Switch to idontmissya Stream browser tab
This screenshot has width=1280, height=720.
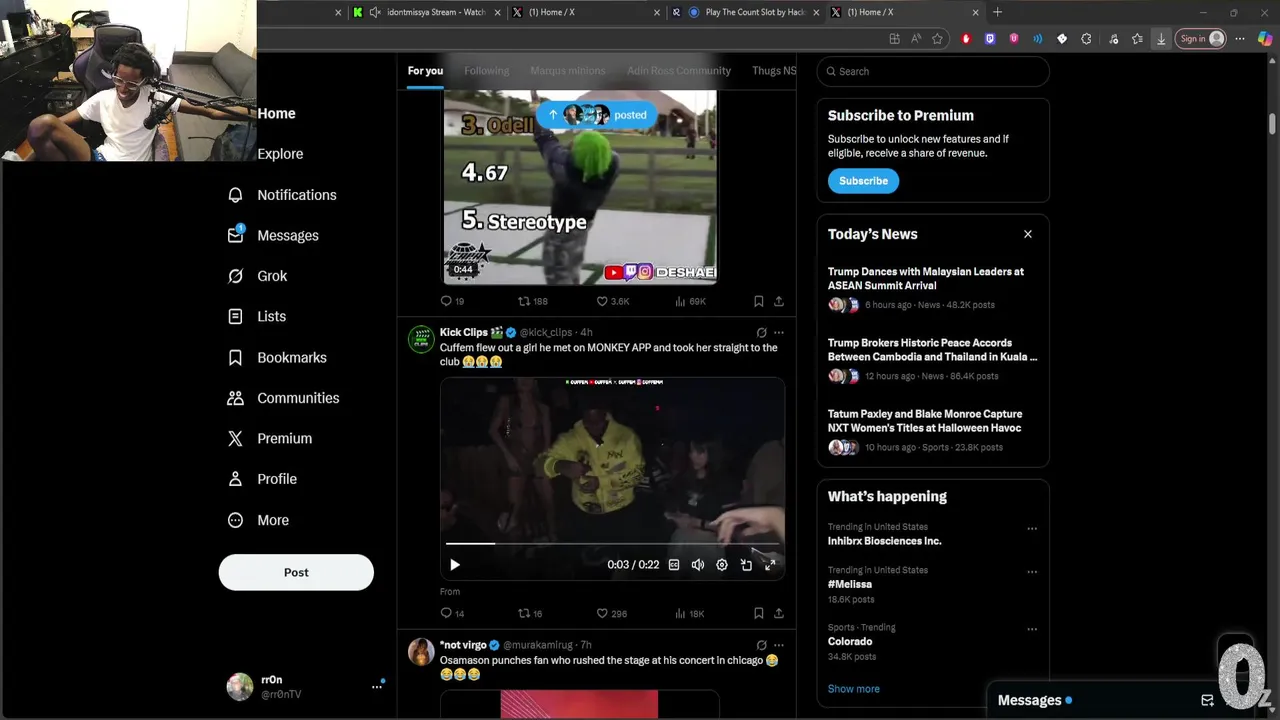[x=427, y=12]
